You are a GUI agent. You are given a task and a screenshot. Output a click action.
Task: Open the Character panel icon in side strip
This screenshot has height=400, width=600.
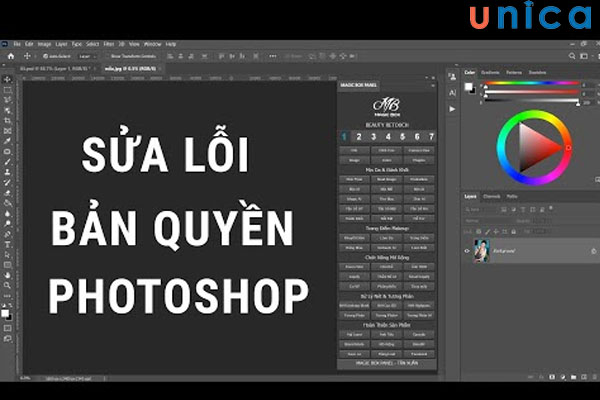452,93
